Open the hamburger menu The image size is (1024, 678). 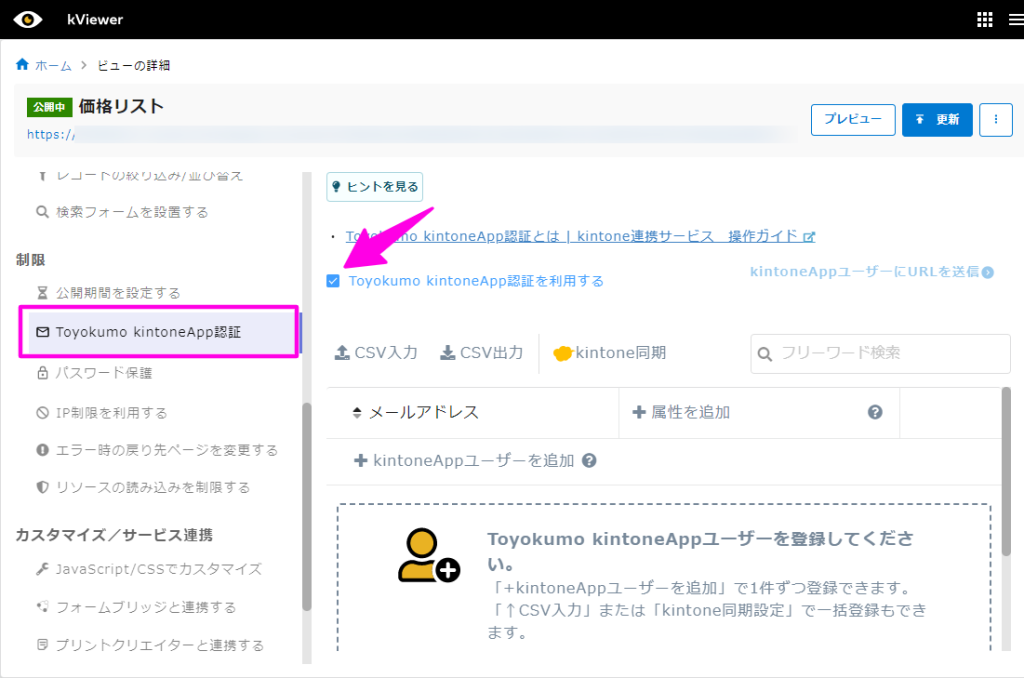point(1016,20)
